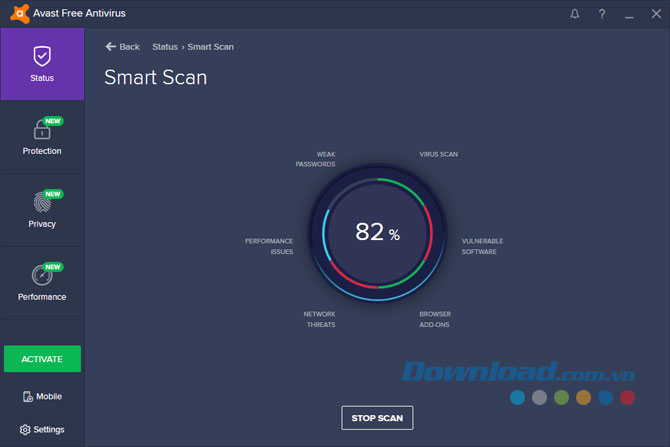Click the Avast Free Antivirus title text
Image resolution: width=670 pixels, height=447 pixels.
point(79,14)
